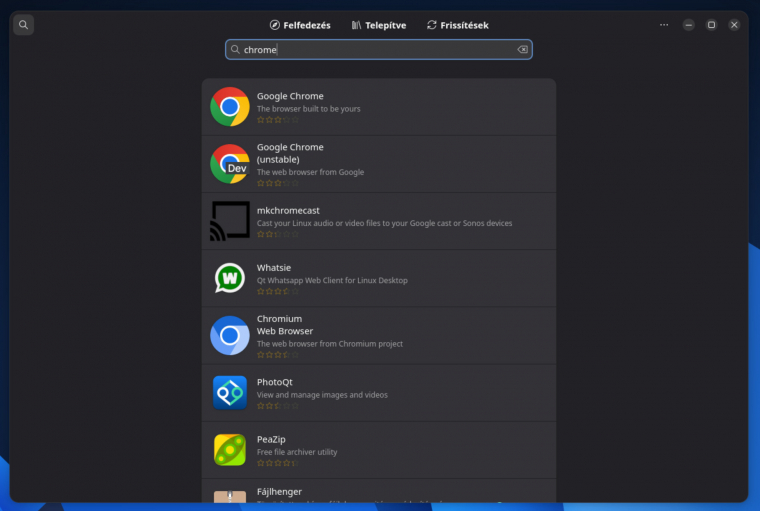Image resolution: width=760 pixels, height=511 pixels.
Task: Click 'The web browser from Google' description
Action: [x=310, y=172]
